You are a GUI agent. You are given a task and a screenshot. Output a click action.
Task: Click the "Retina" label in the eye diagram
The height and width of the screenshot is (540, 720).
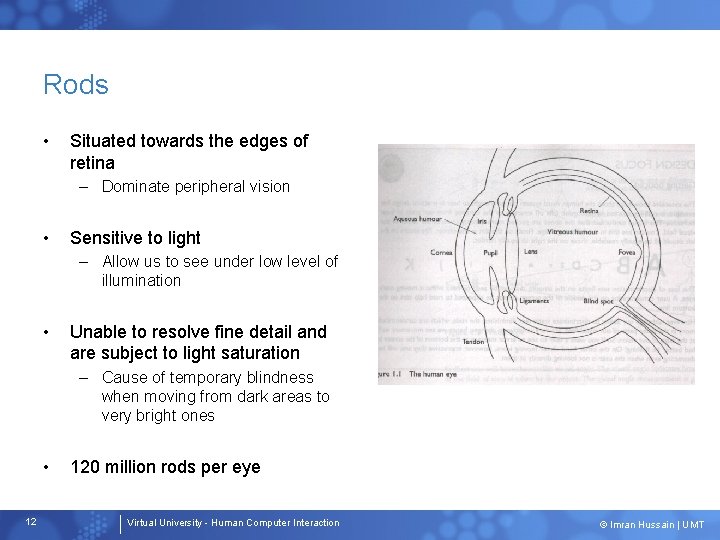(589, 211)
